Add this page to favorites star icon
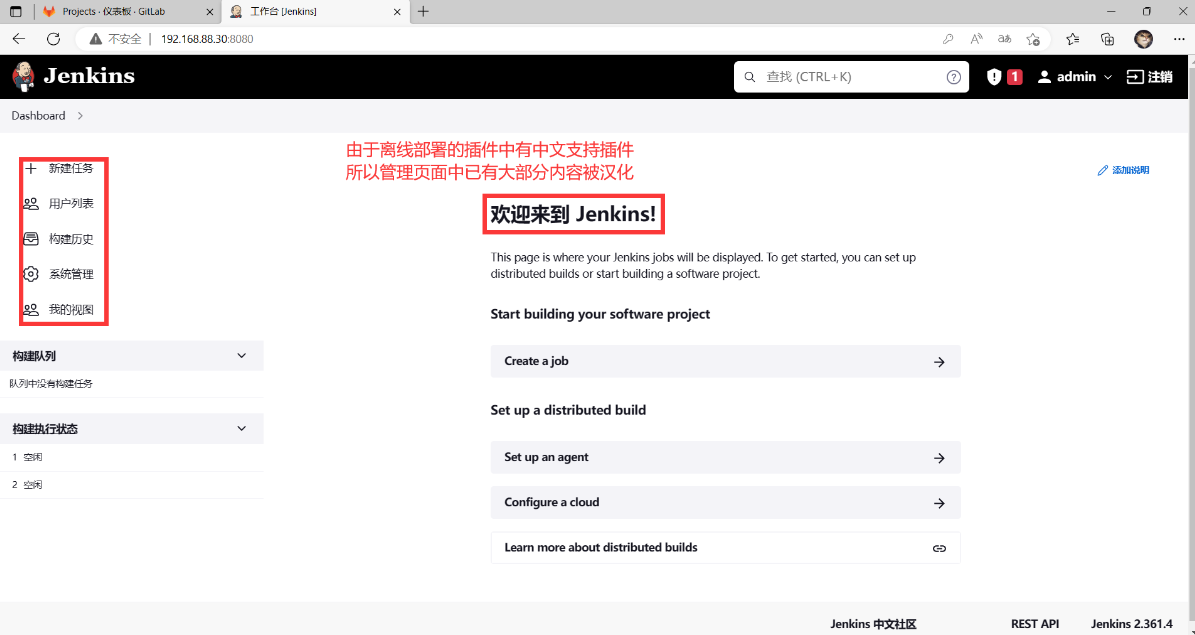Viewport: 1195px width, 635px height. pos(1033,39)
